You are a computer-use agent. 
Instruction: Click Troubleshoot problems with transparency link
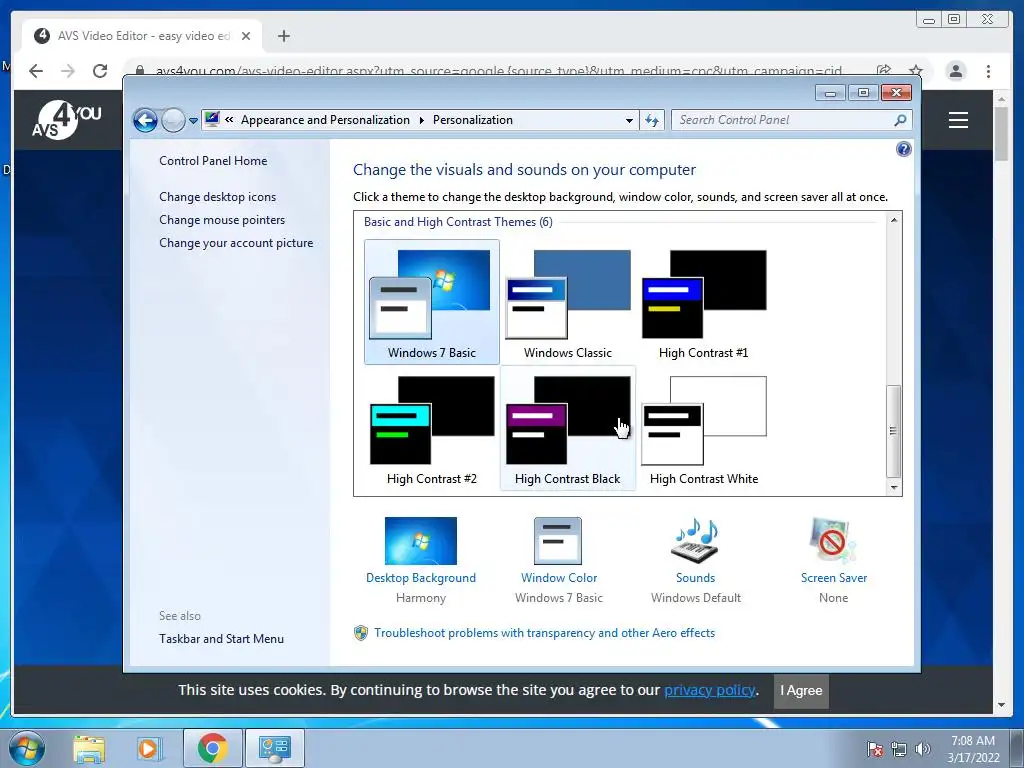544,633
